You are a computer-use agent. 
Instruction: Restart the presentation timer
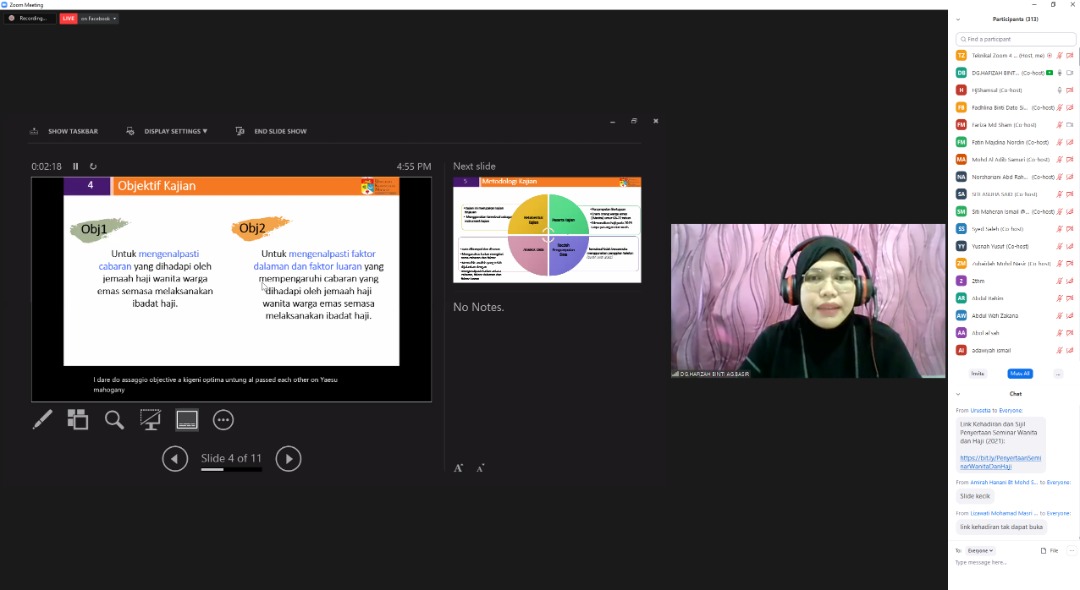93,166
